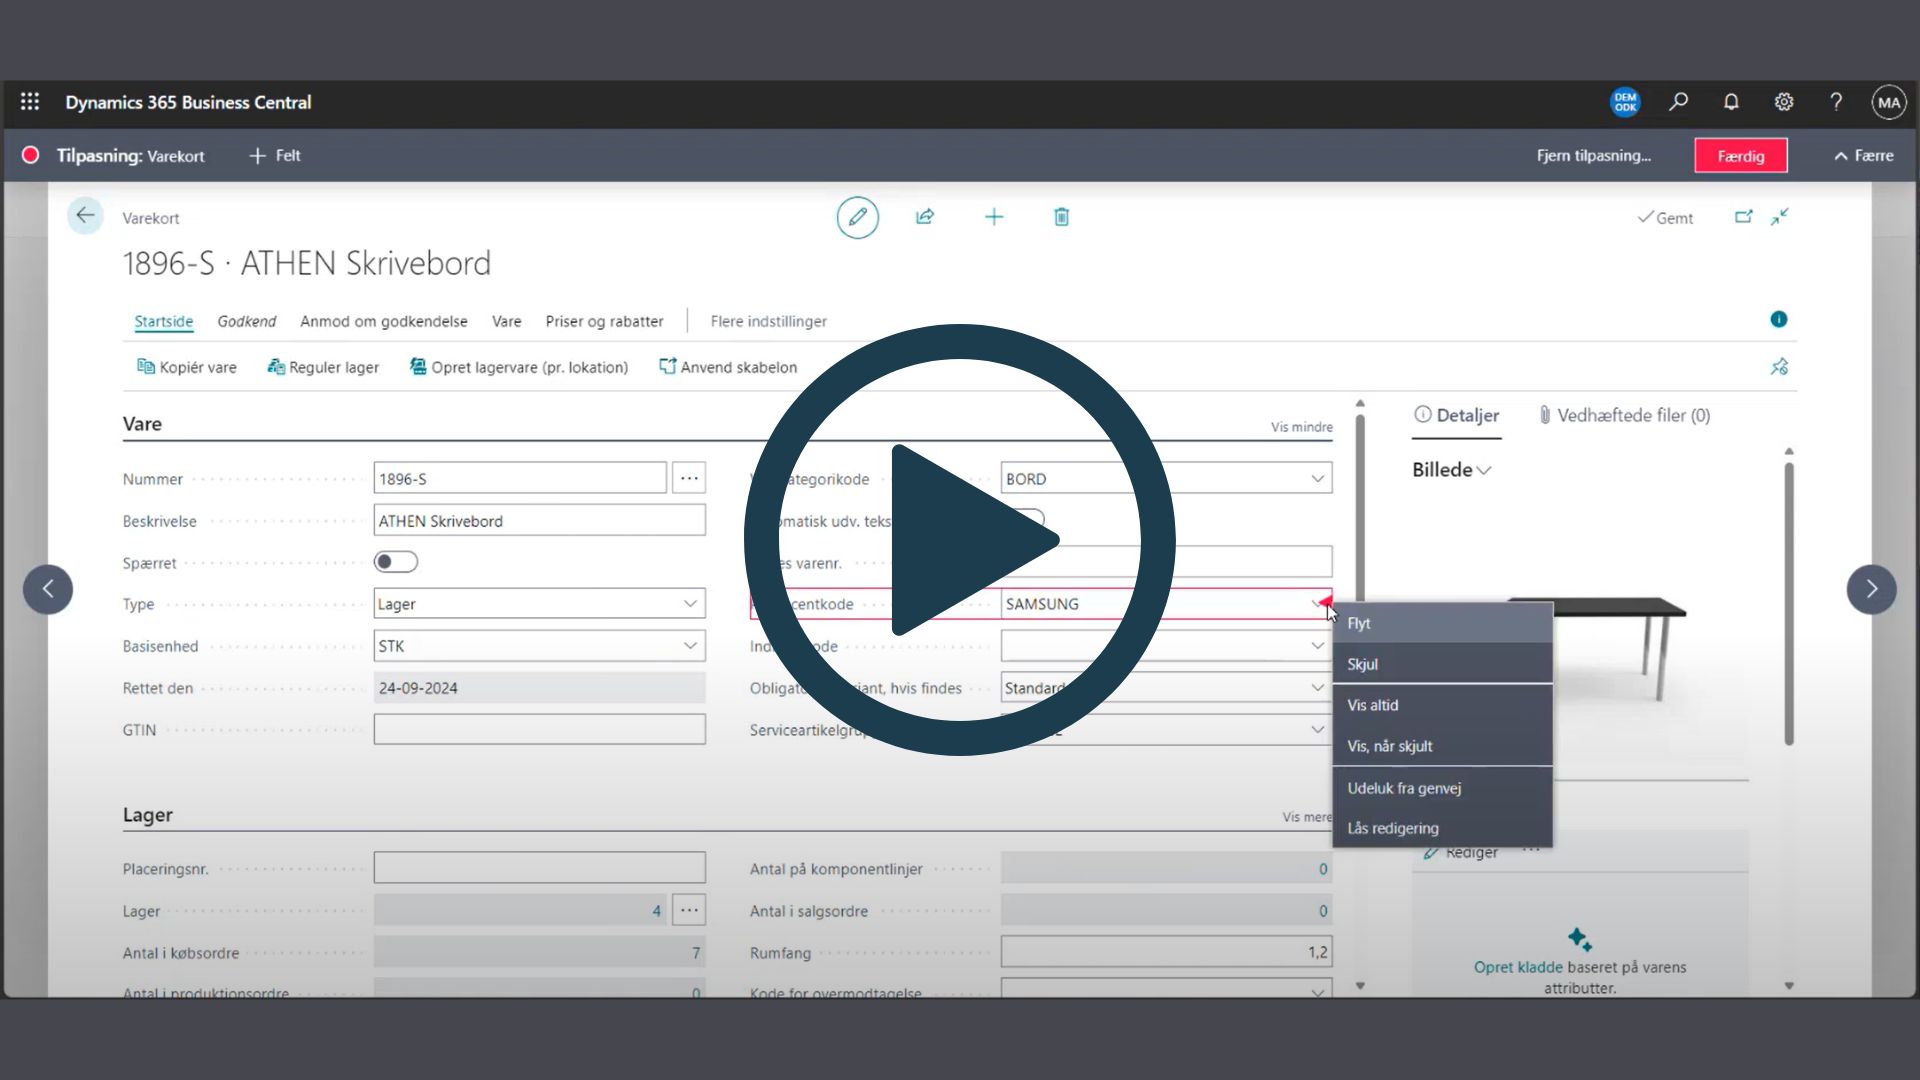The height and width of the screenshot is (1080, 1920).
Task: Select Skjul in the context menu
Action: [x=1443, y=664]
